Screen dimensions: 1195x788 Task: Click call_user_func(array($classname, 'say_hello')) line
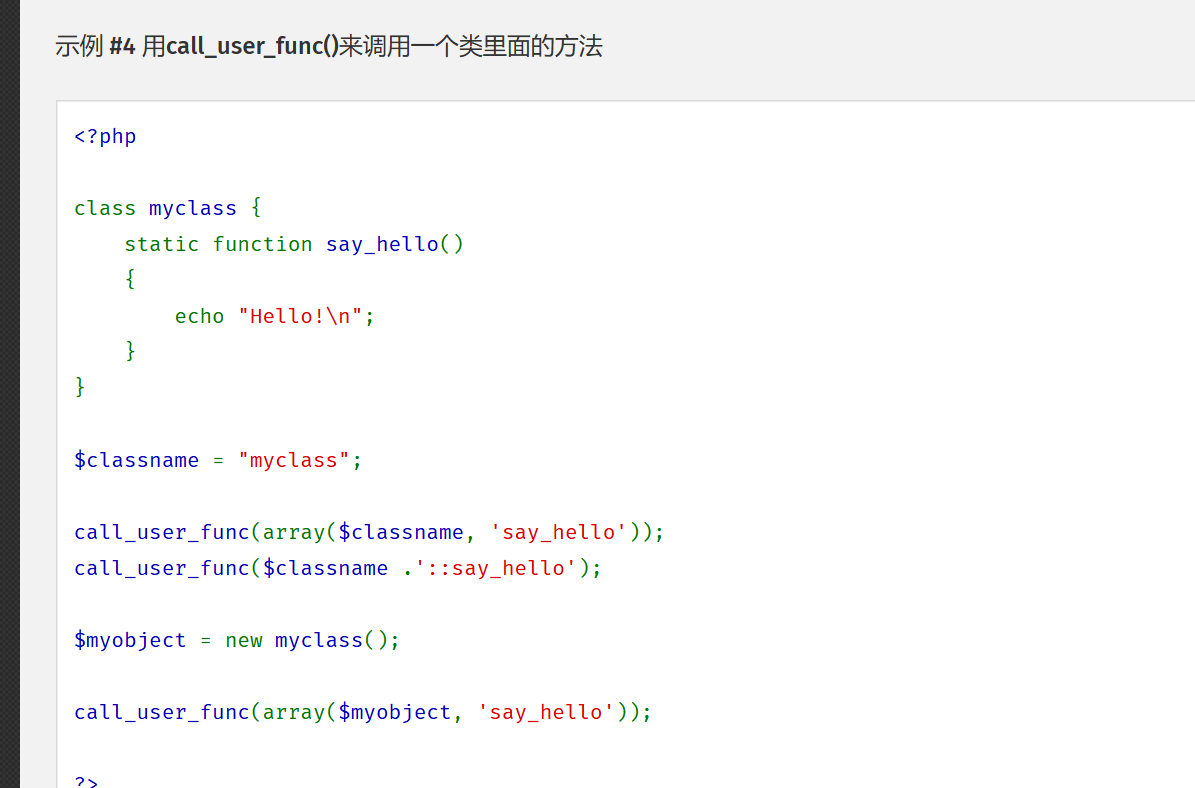(x=369, y=532)
